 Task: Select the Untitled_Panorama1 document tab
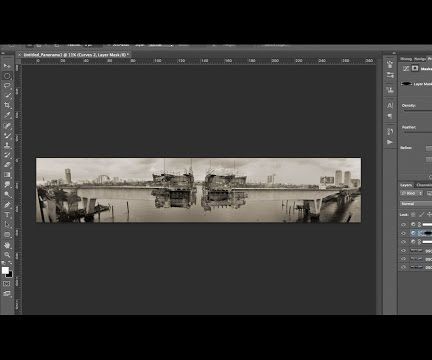tap(76, 54)
